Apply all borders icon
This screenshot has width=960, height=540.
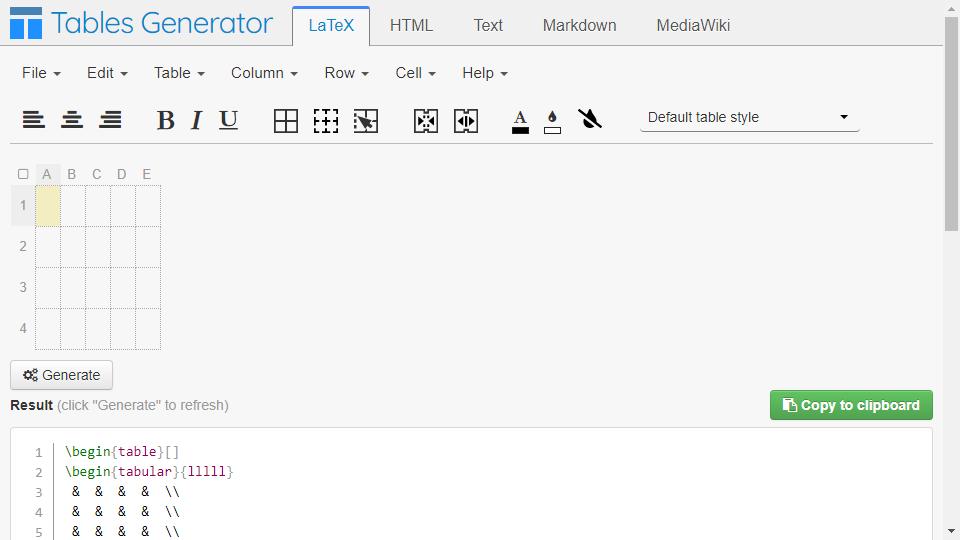pos(286,121)
